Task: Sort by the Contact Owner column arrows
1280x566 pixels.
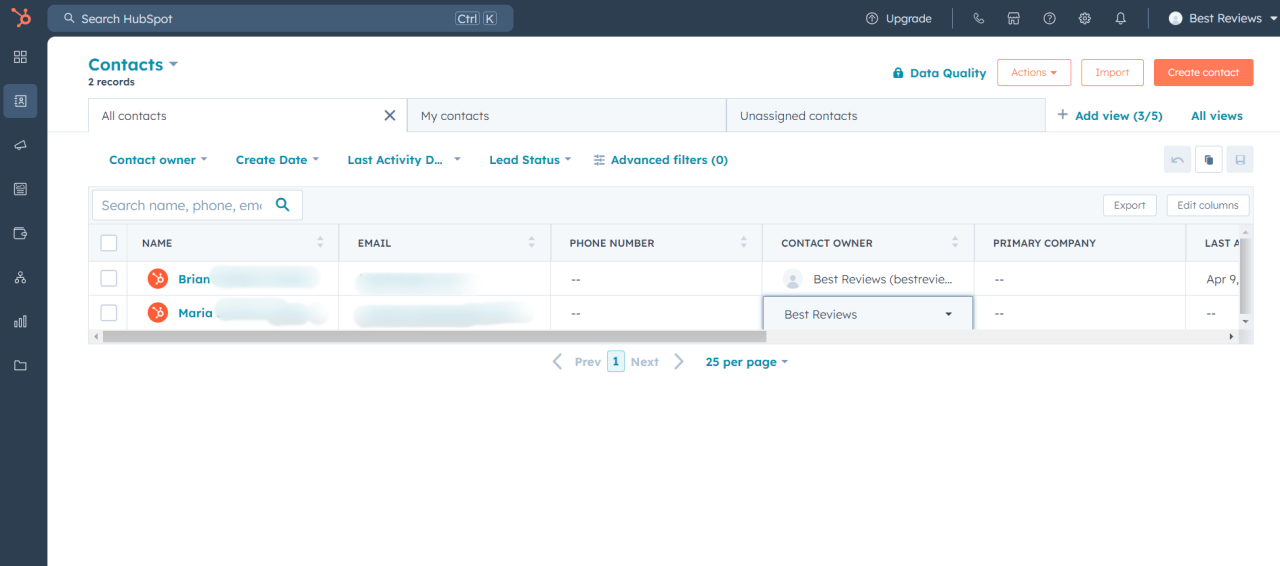Action: click(955, 242)
